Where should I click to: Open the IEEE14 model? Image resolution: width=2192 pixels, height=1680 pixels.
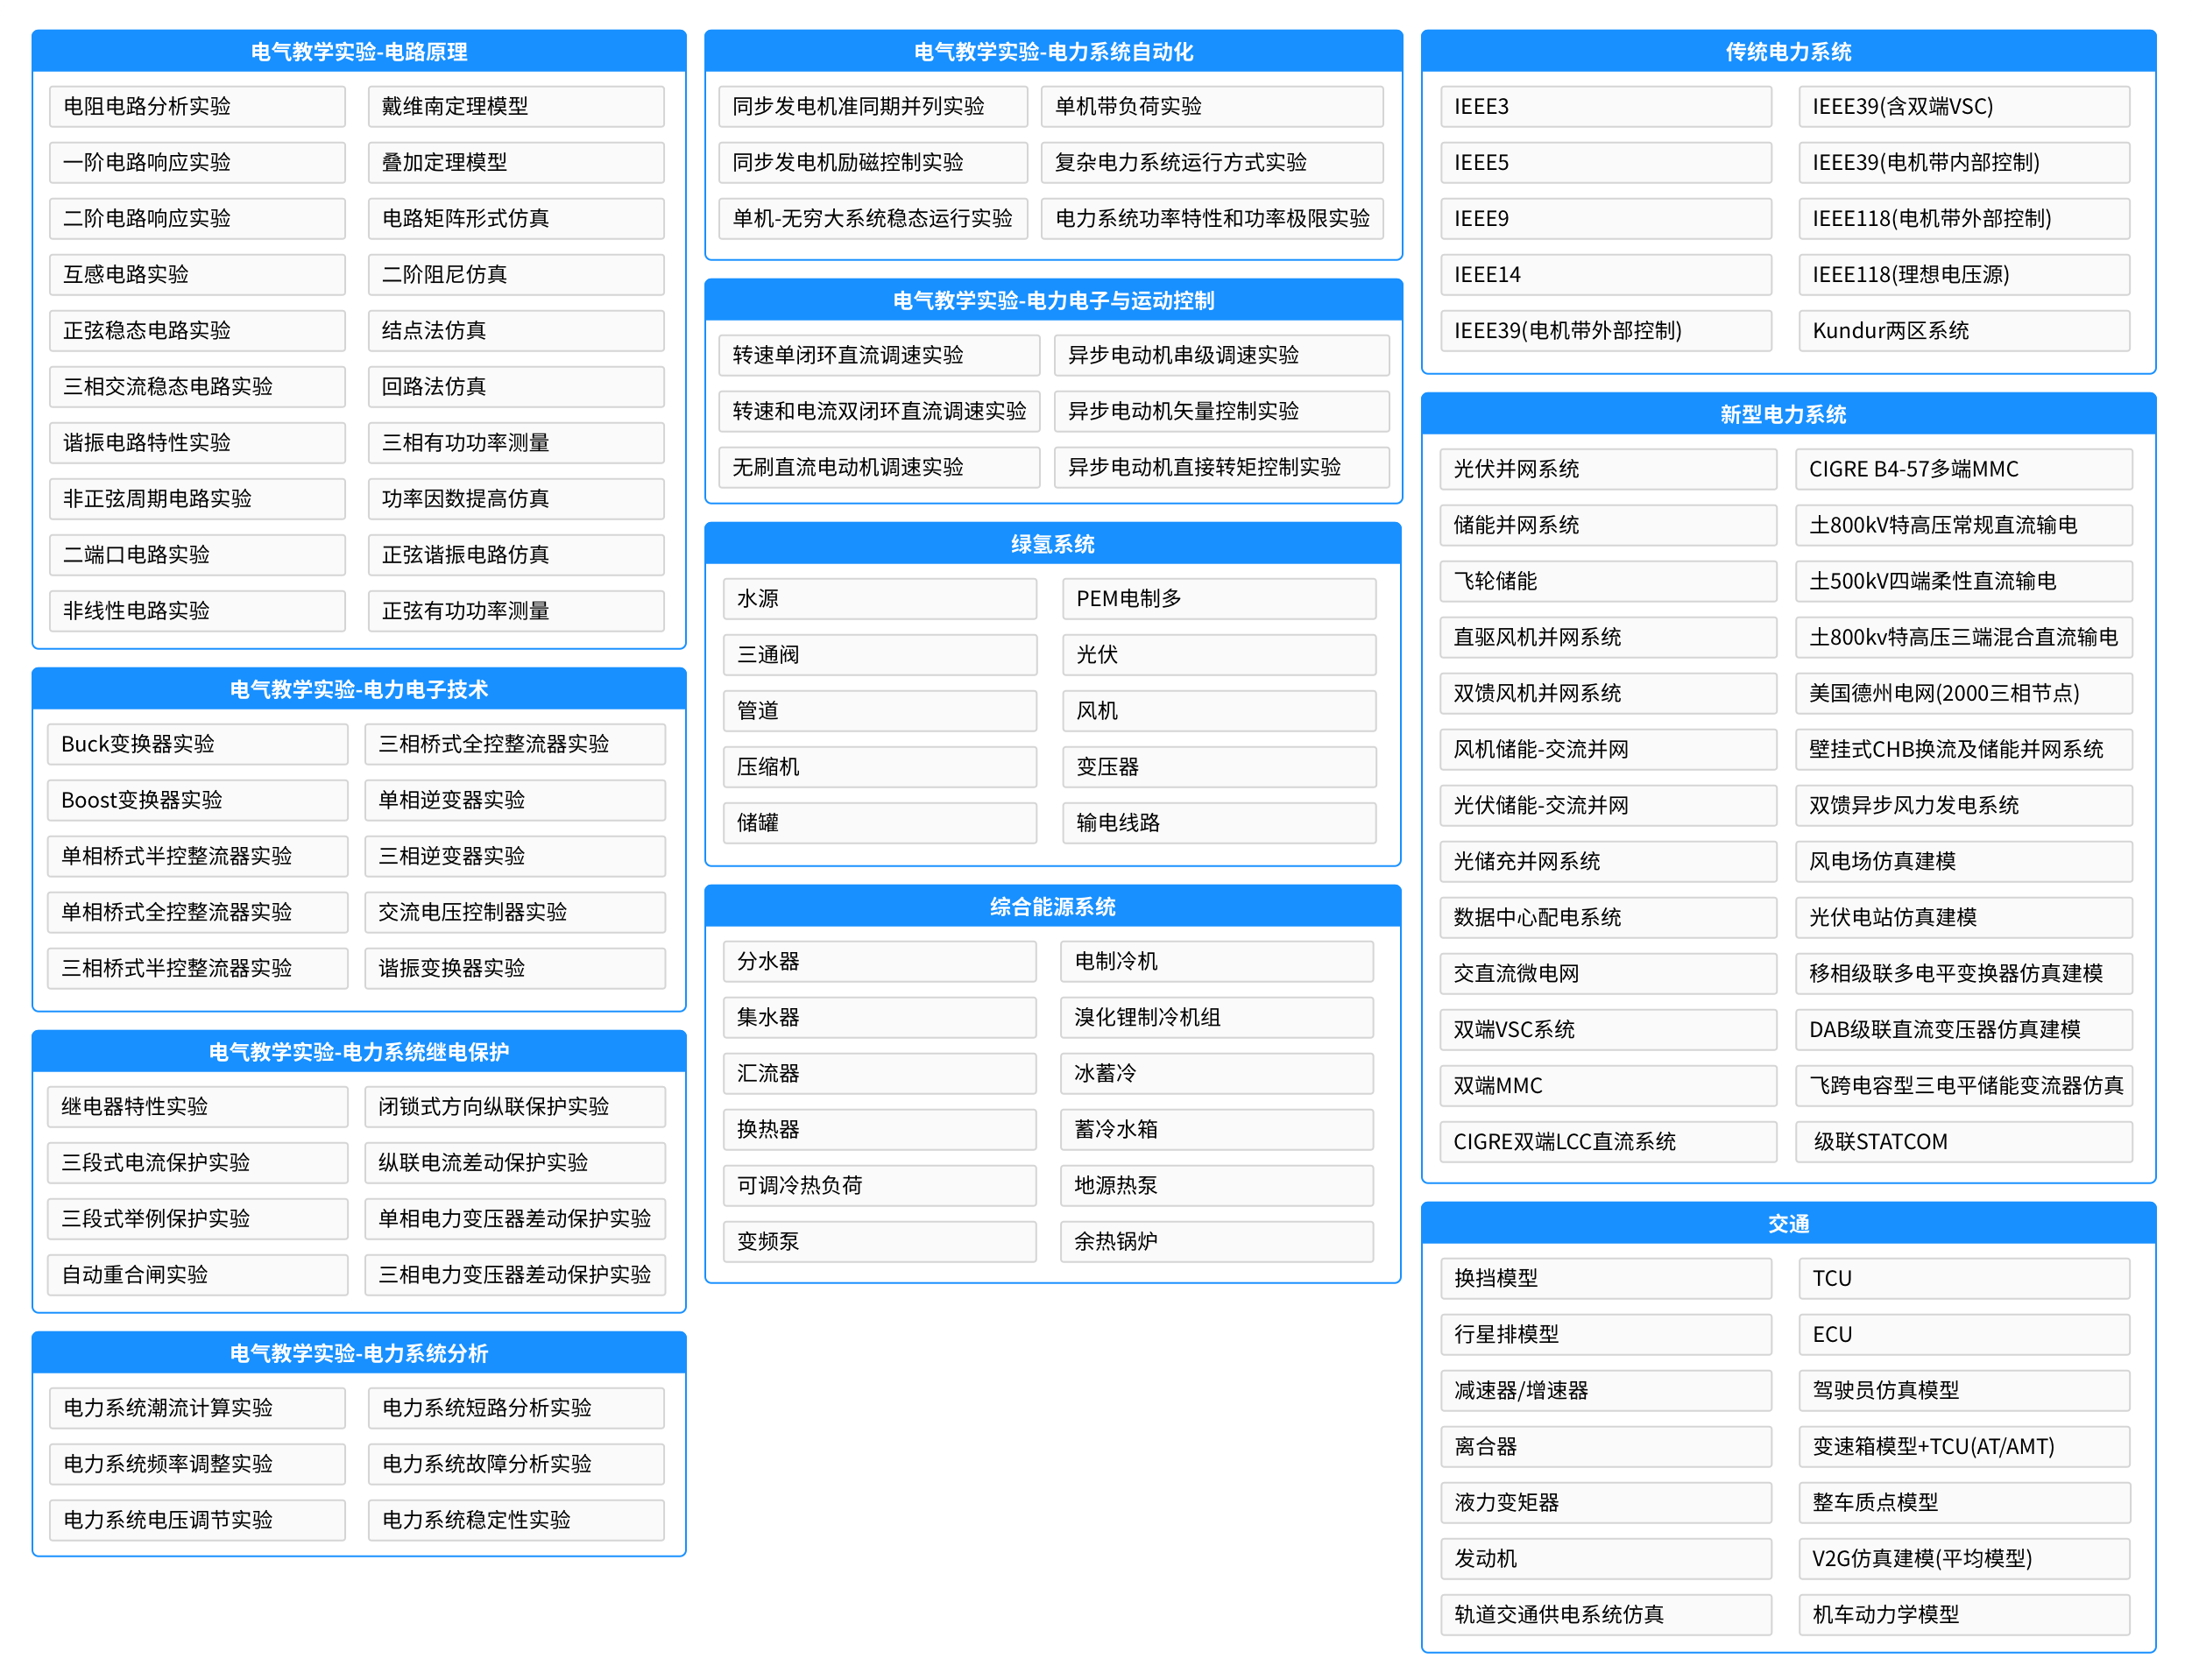tap(1605, 274)
